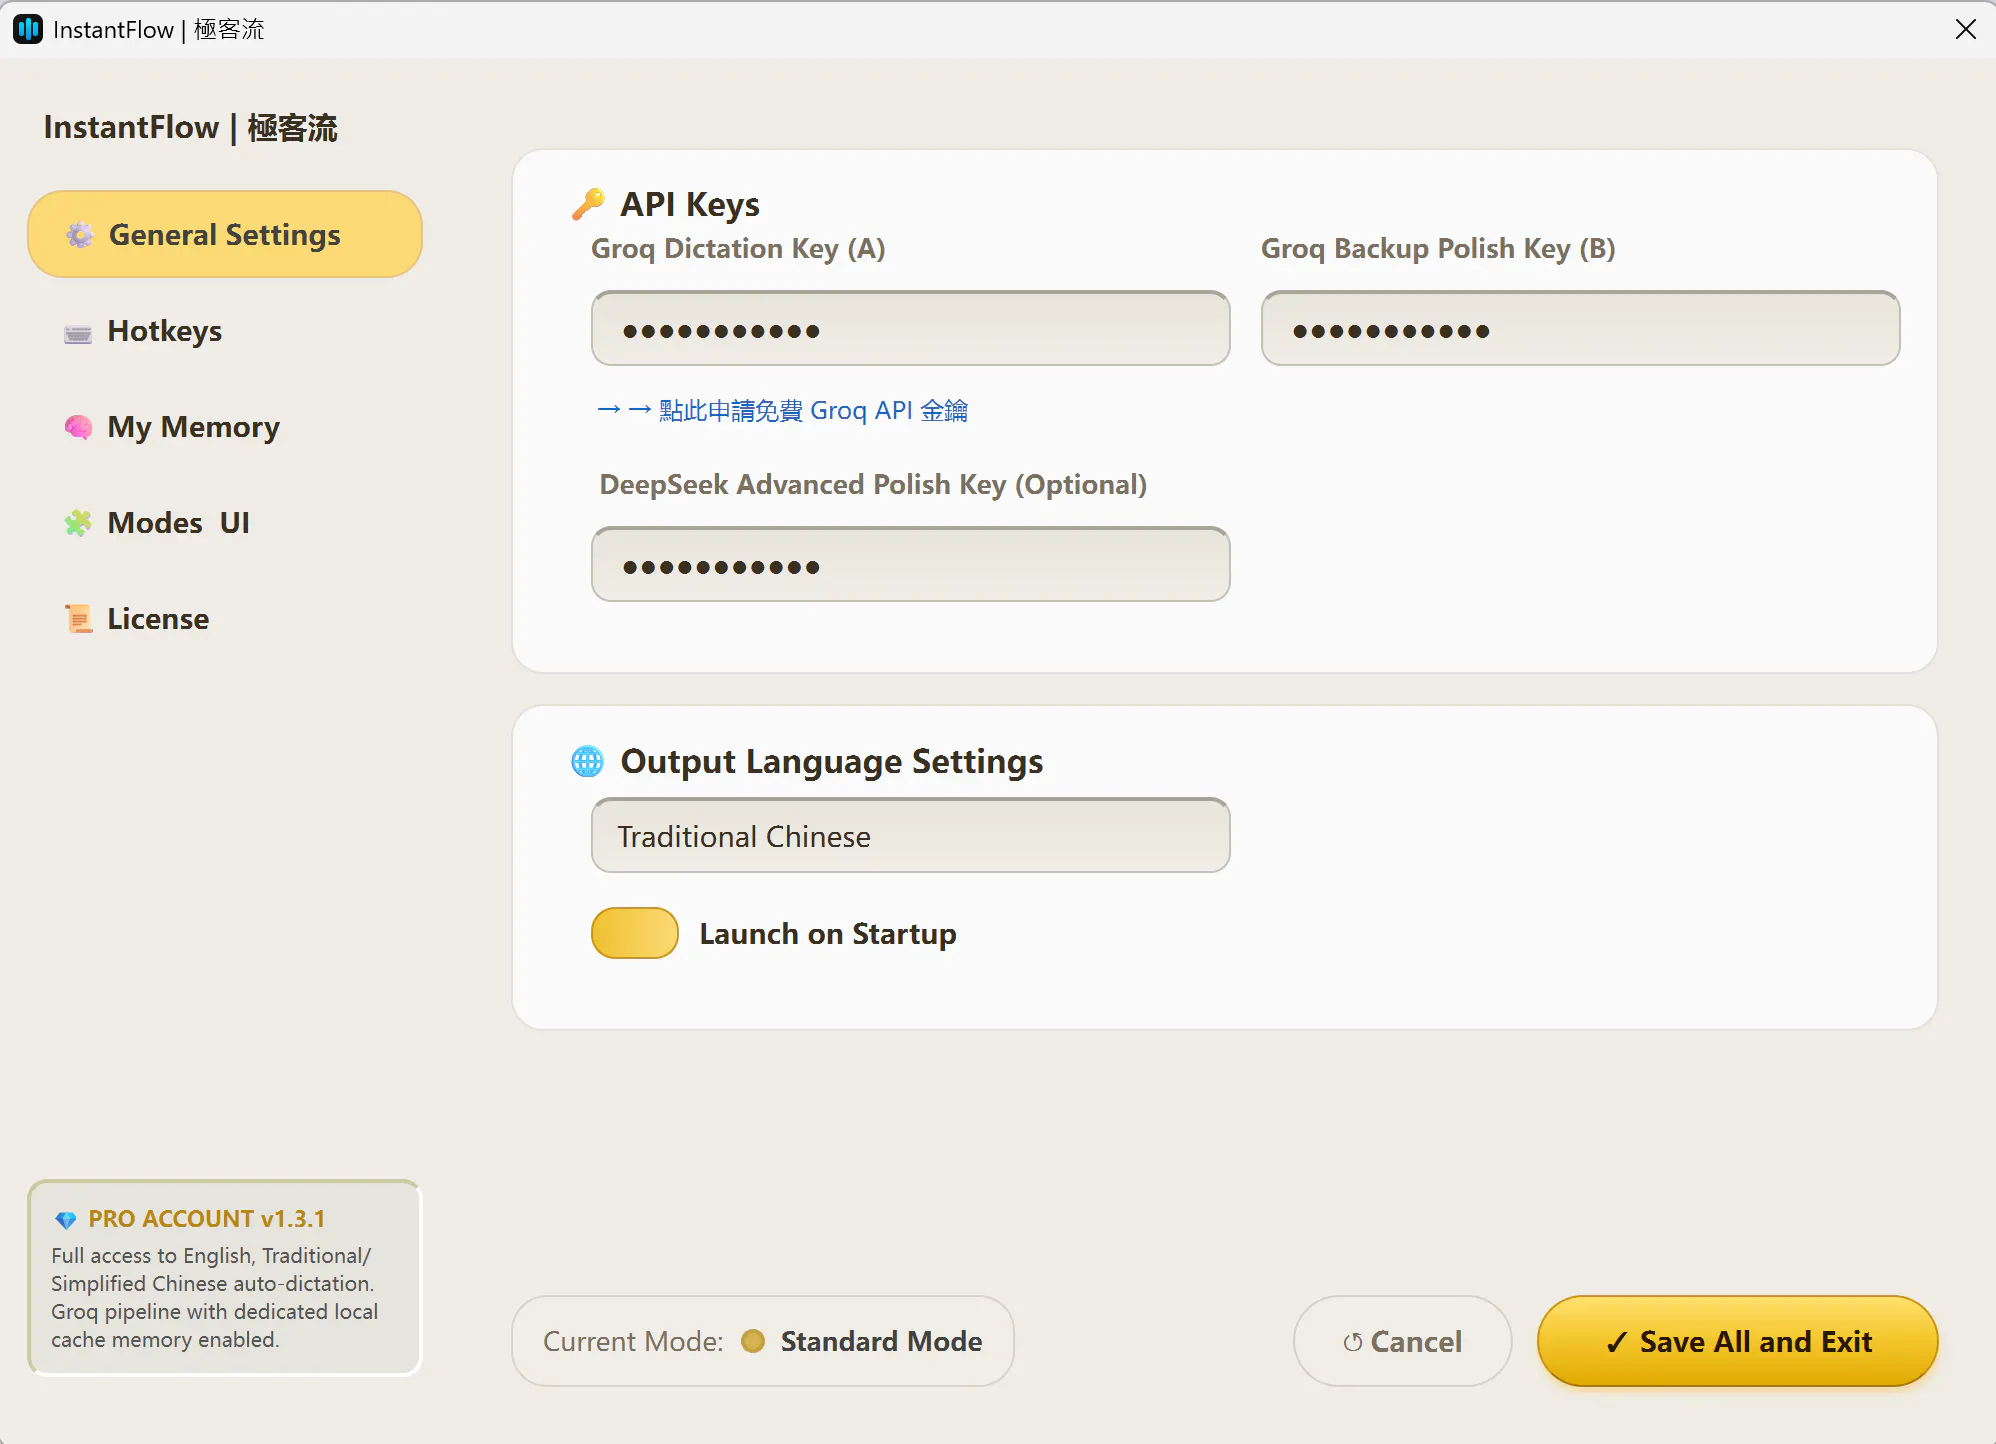Image resolution: width=1996 pixels, height=1444 pixels.
Task: Click the API Keys heading
Action: tap(690, 205)
